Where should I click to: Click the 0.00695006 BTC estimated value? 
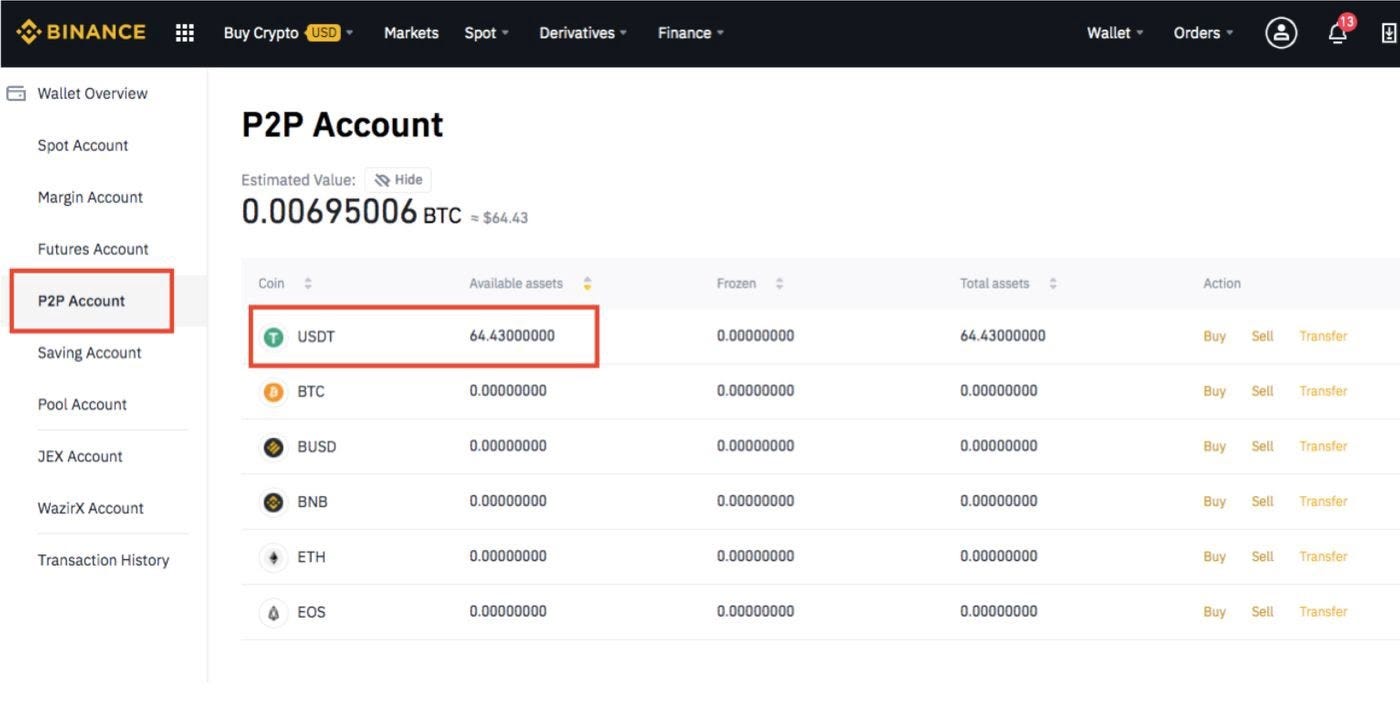[352, 212]
